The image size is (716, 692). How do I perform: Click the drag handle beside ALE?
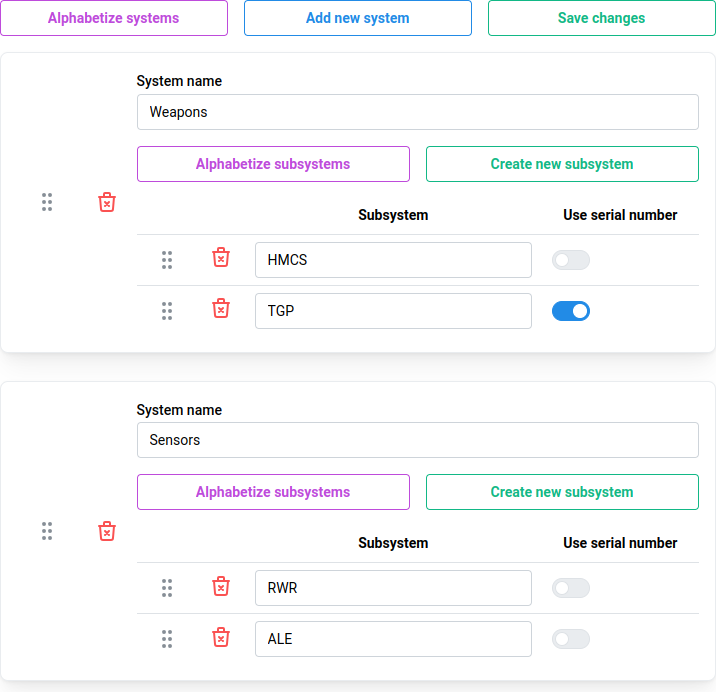click(x=167, y=638)
